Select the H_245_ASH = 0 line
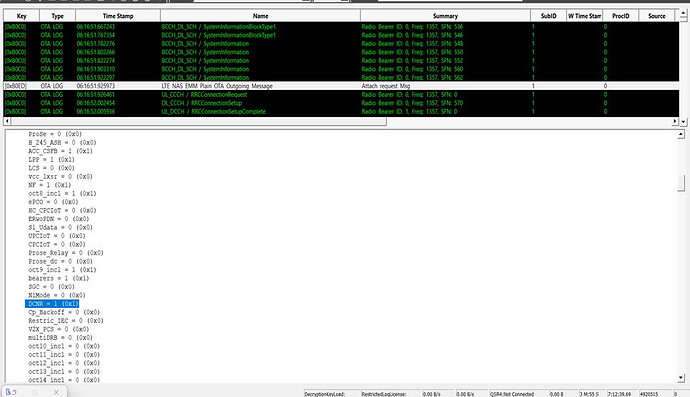690x397 pixels. pyautogui.click(x=62, y=143)
